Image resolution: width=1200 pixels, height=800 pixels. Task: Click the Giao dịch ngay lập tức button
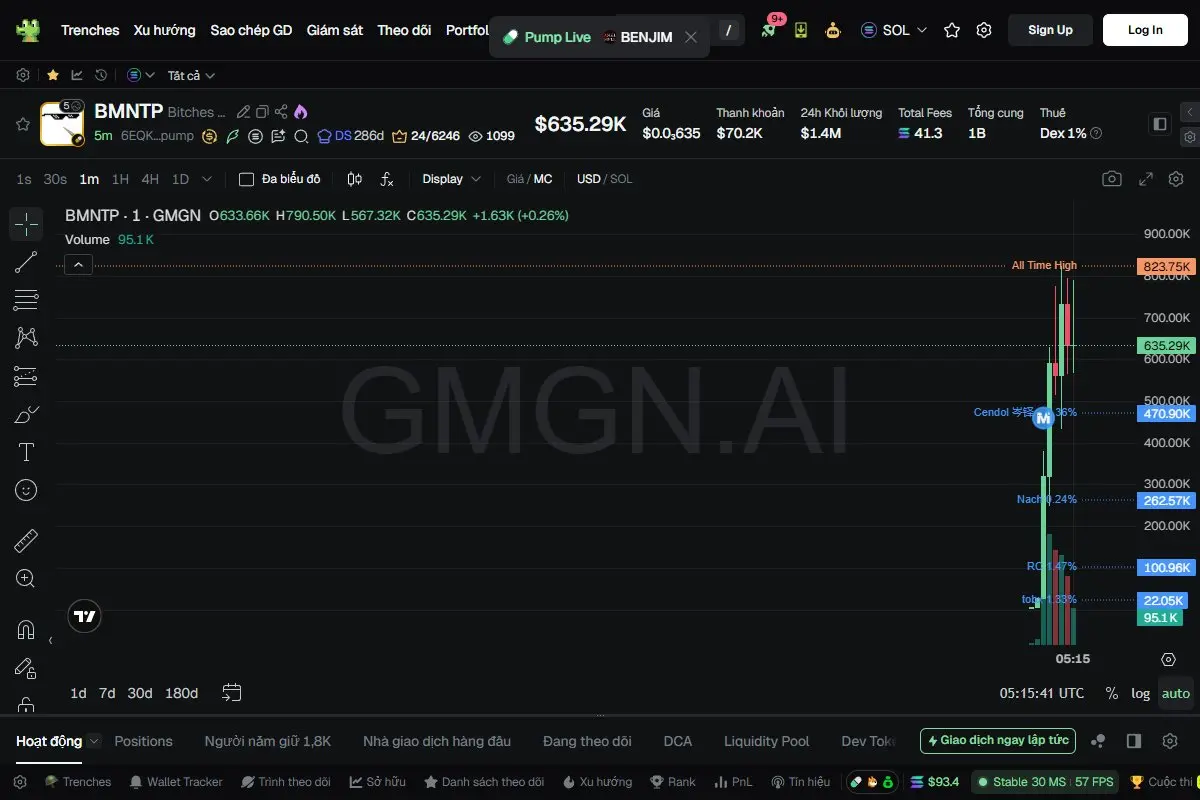coord(998,741)
